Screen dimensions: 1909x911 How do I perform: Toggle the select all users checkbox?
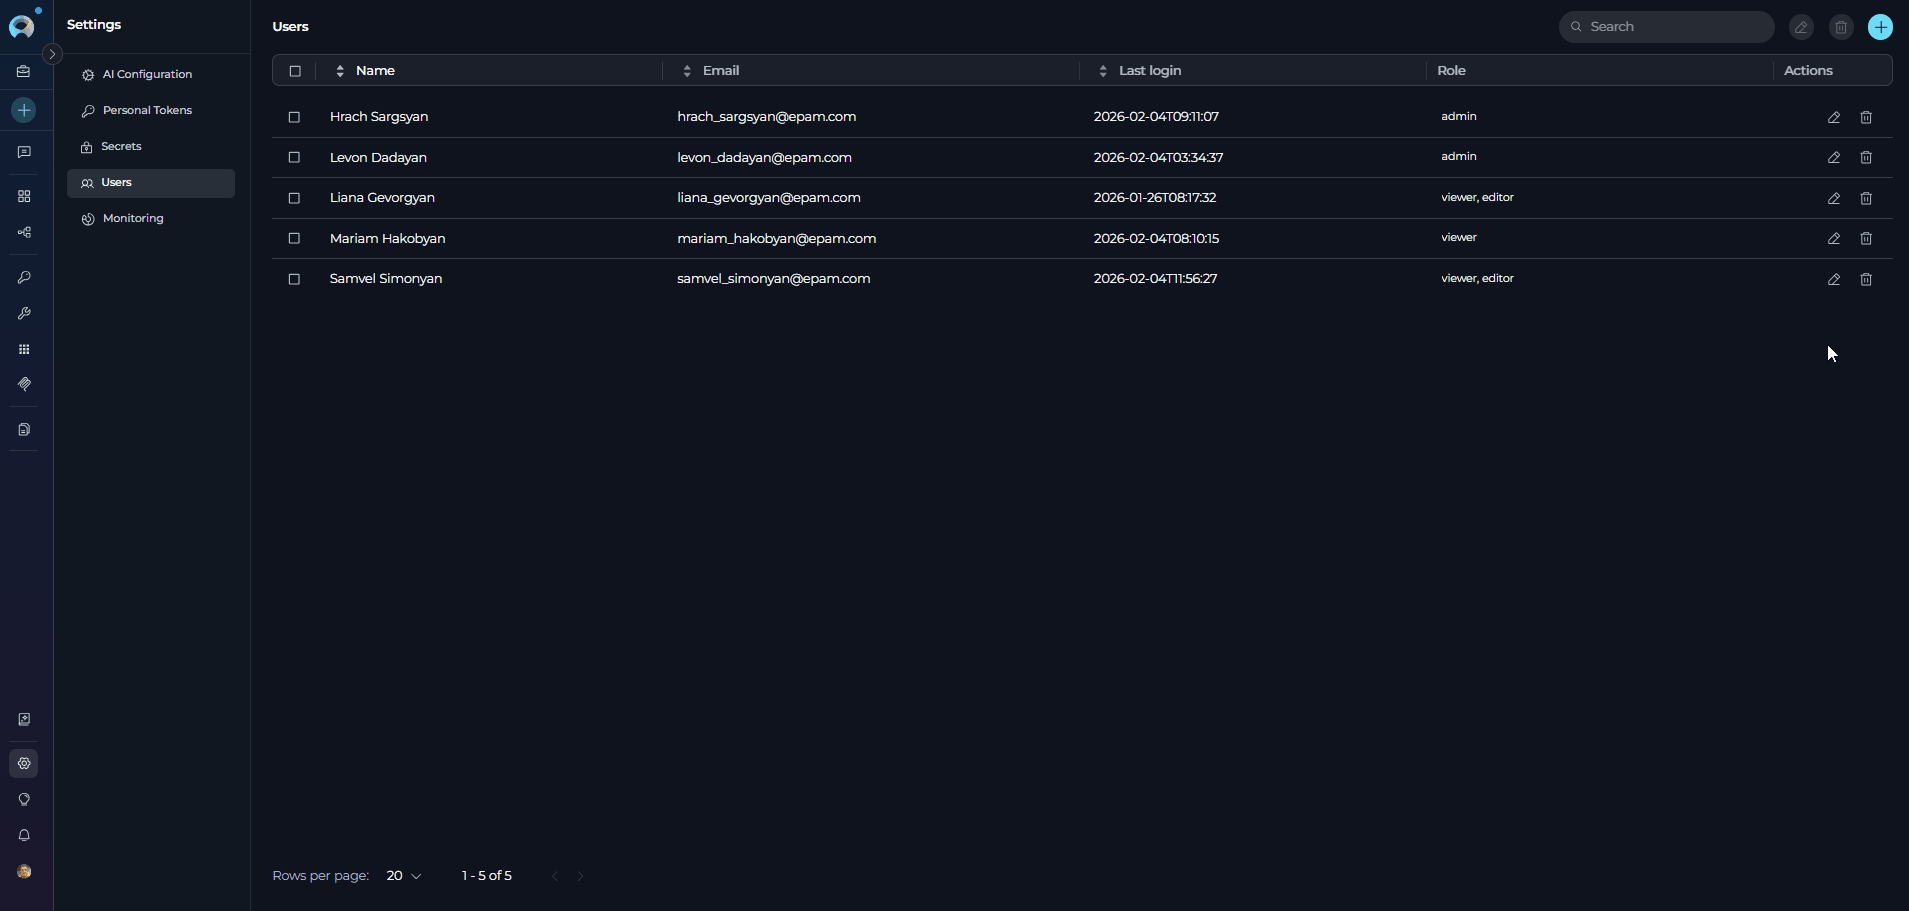pyautogui.click(x=295, y=71)
